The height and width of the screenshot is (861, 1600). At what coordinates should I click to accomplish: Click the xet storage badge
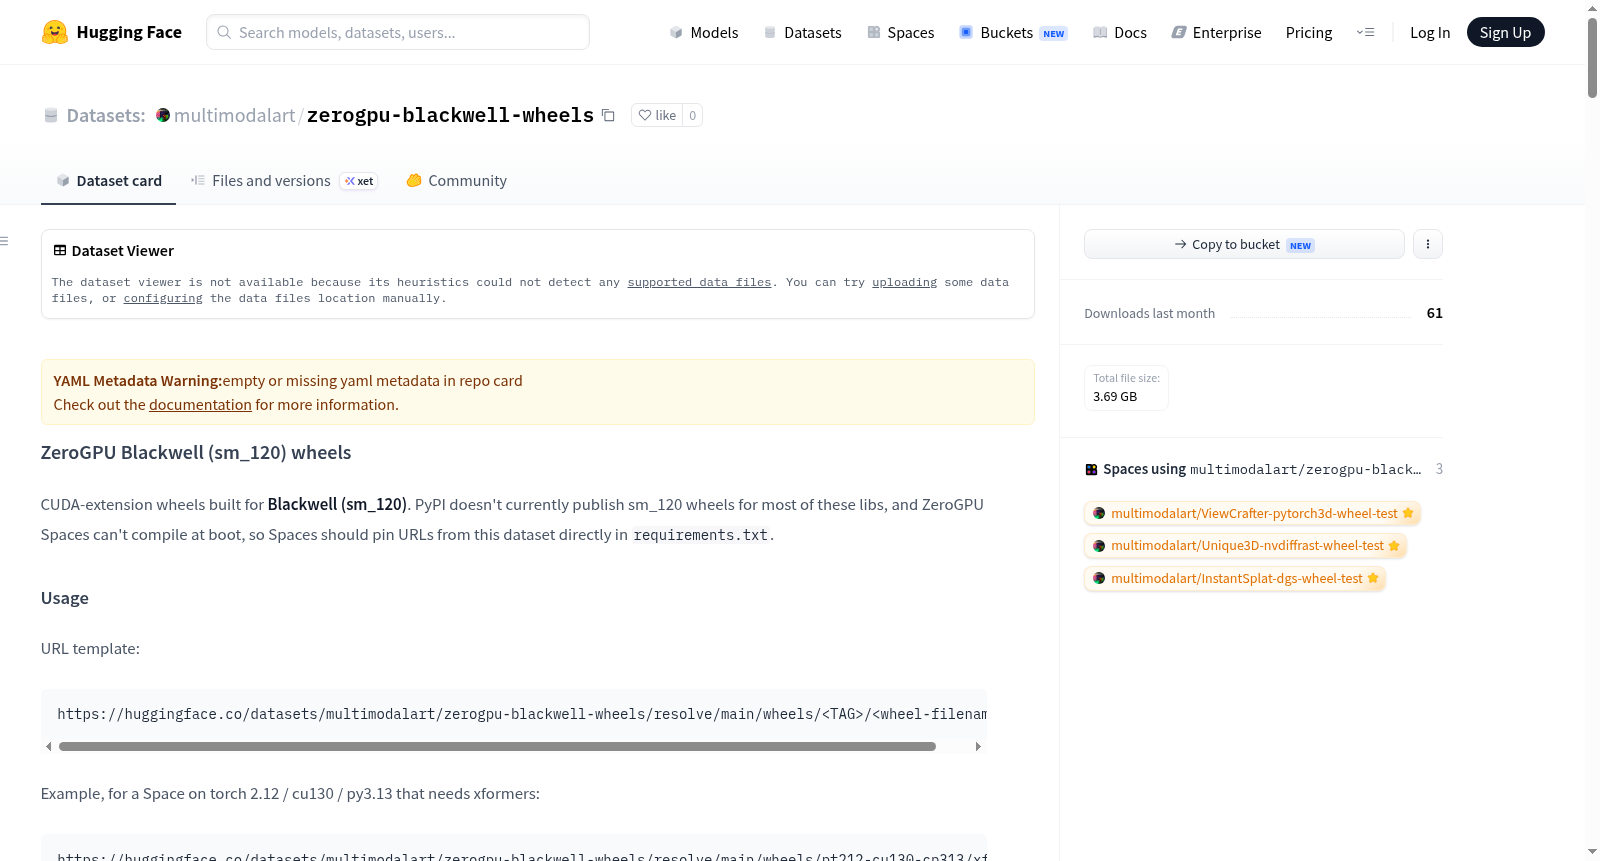pos(359,181)
